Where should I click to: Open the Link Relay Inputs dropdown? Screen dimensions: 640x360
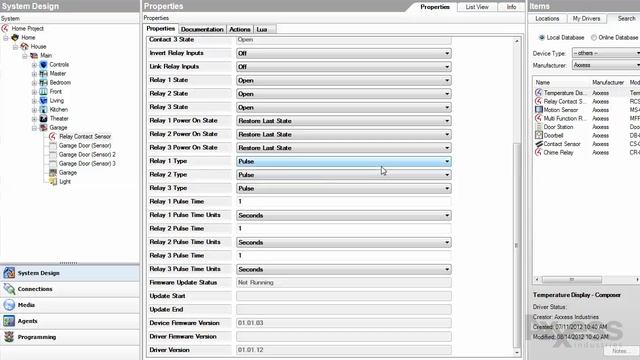click(344, 67)
